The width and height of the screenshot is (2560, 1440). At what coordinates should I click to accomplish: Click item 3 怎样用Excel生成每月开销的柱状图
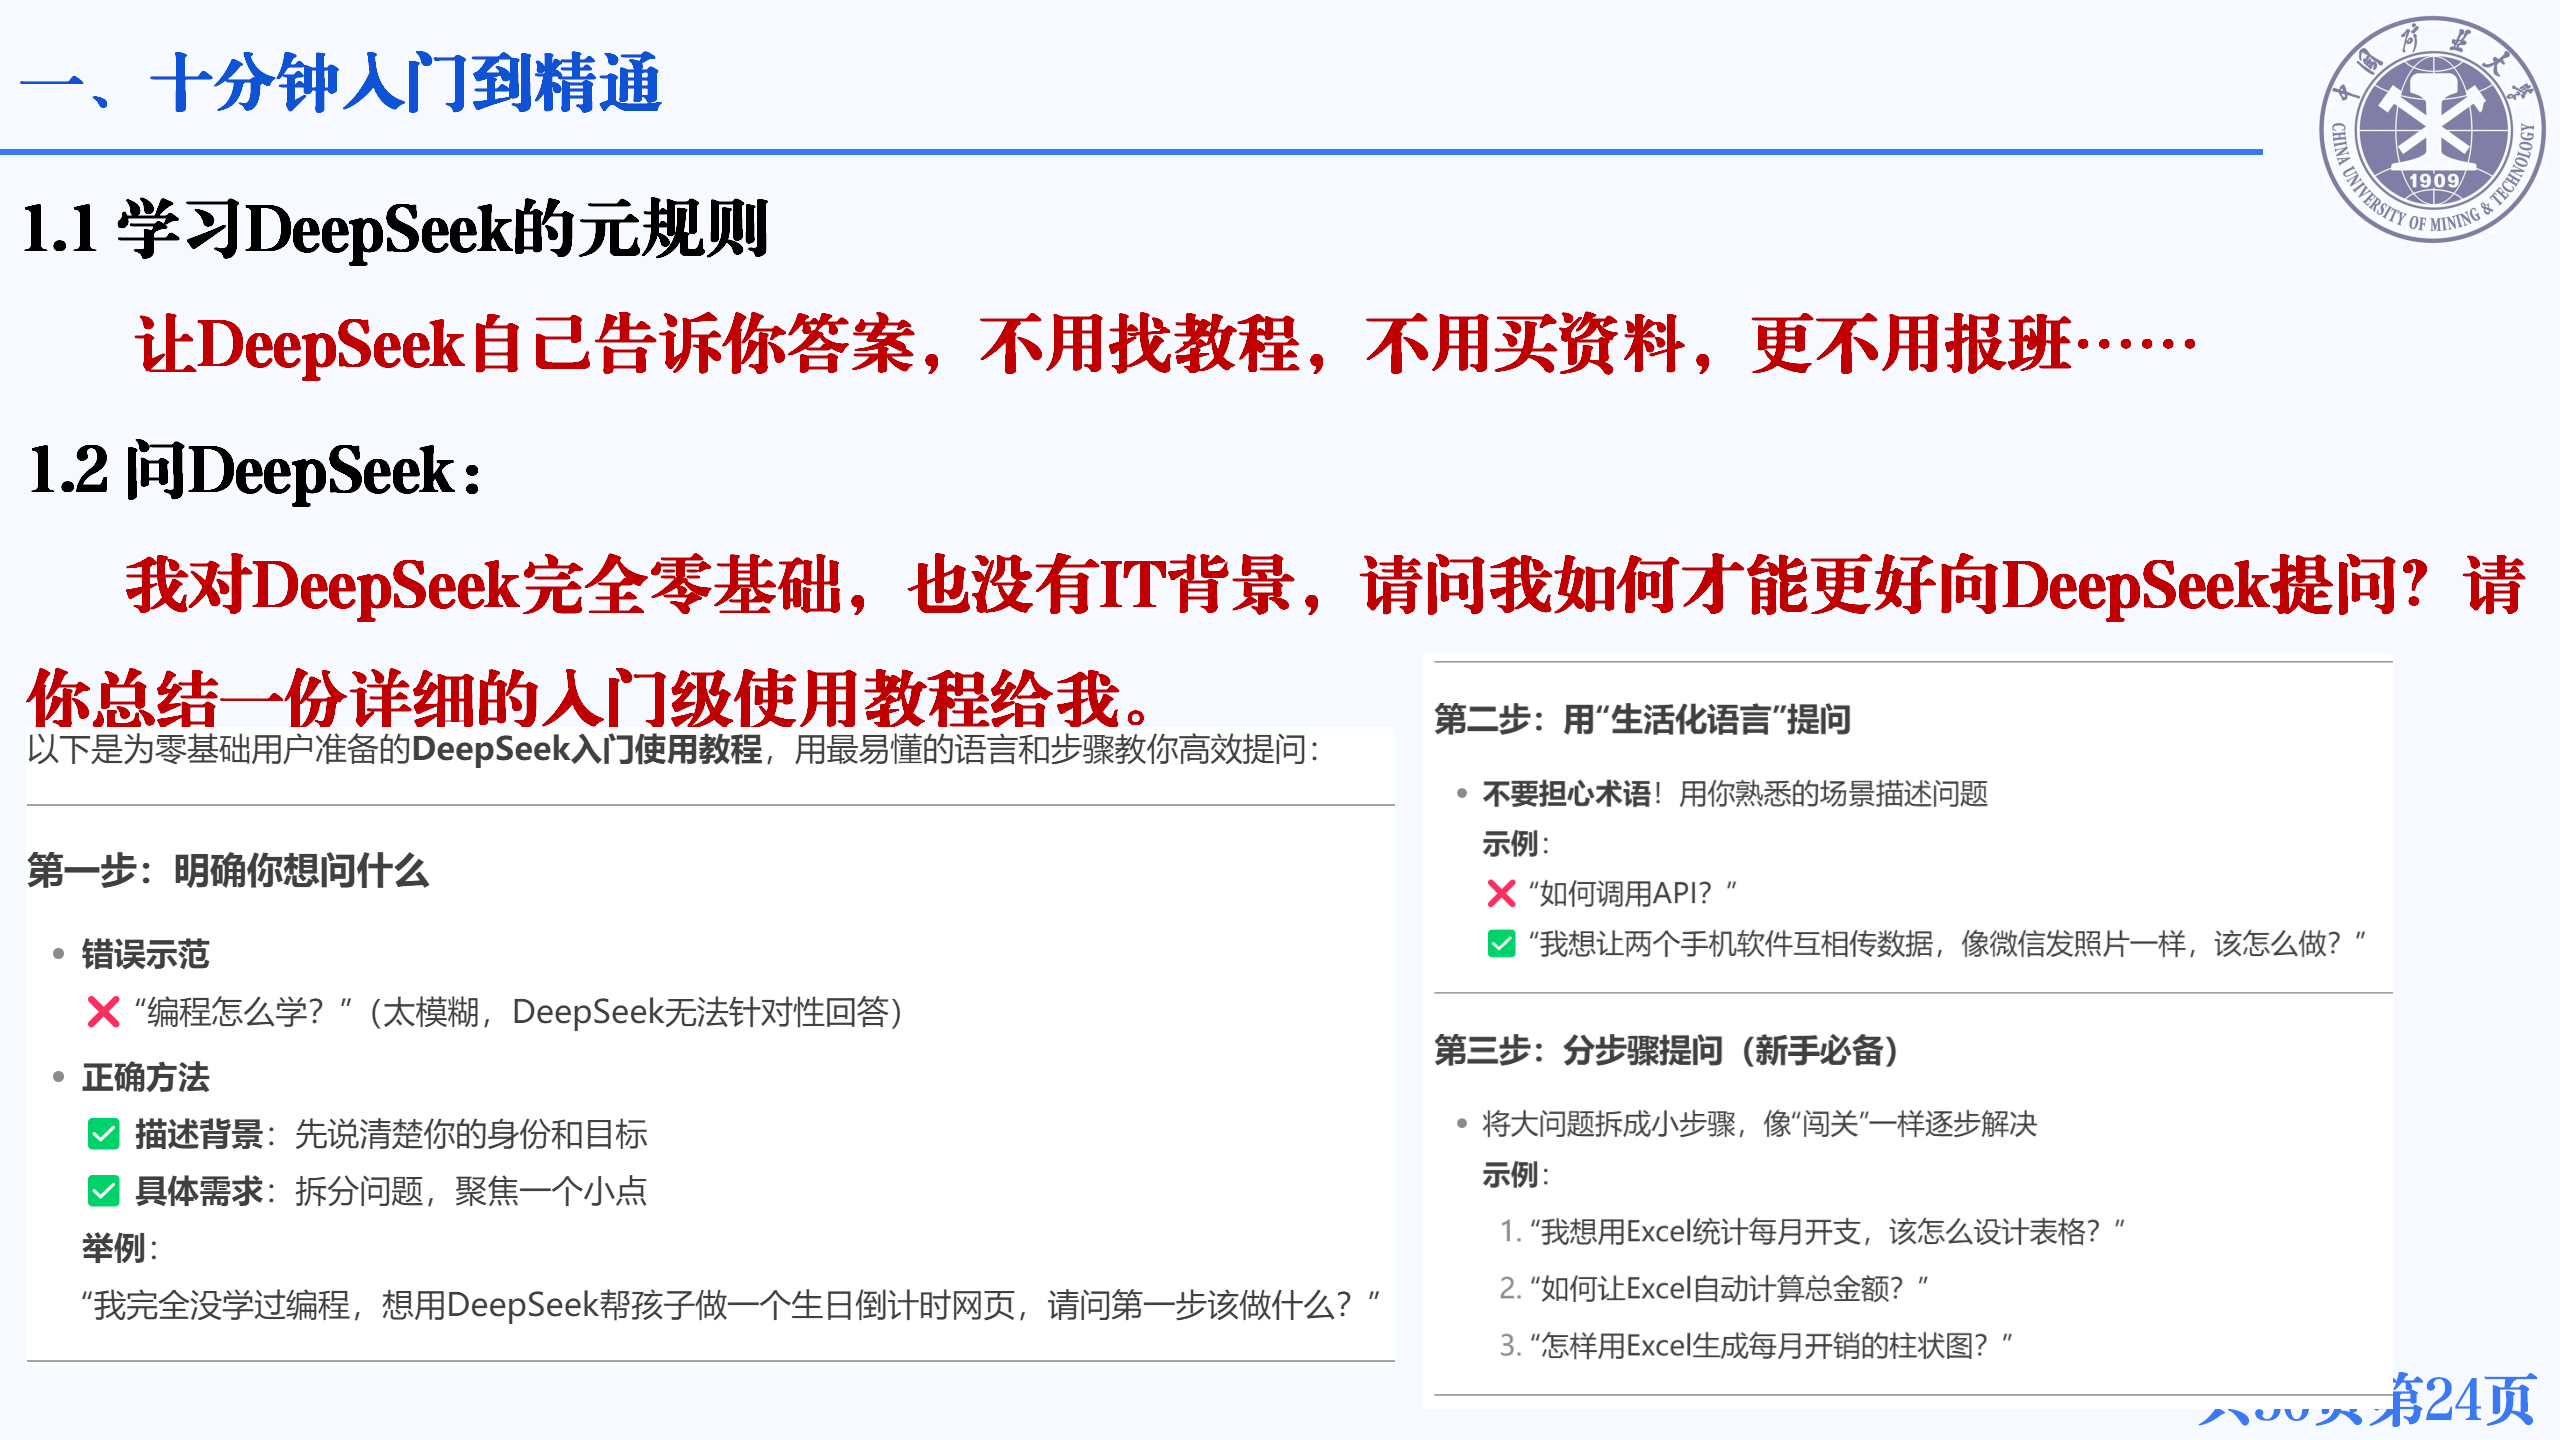pyautogui.click(x=1756, y=1346)
